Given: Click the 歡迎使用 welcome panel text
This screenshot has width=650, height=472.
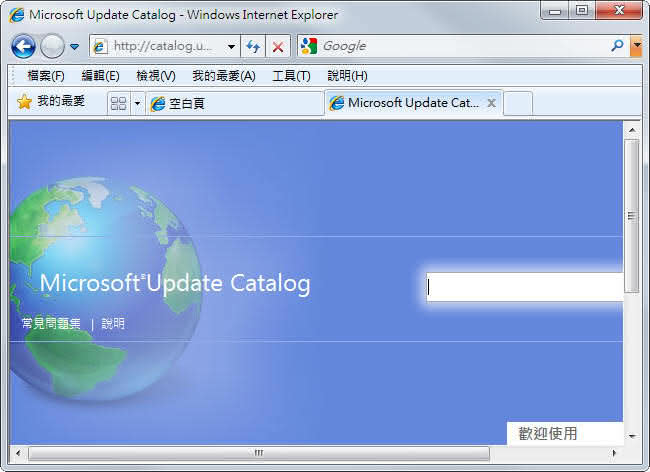Looking at the screenshot, I should 548,433.
